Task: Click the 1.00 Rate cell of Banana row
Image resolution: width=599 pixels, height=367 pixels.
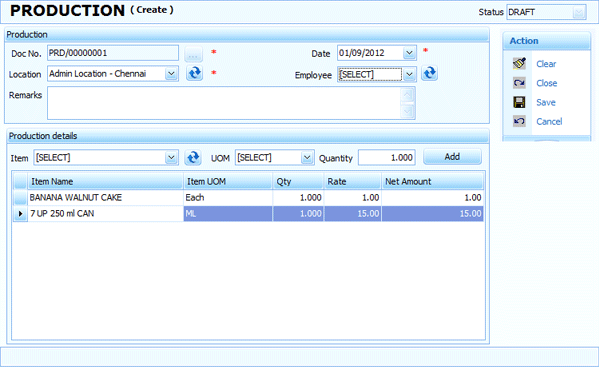Action: coord(353,197)
